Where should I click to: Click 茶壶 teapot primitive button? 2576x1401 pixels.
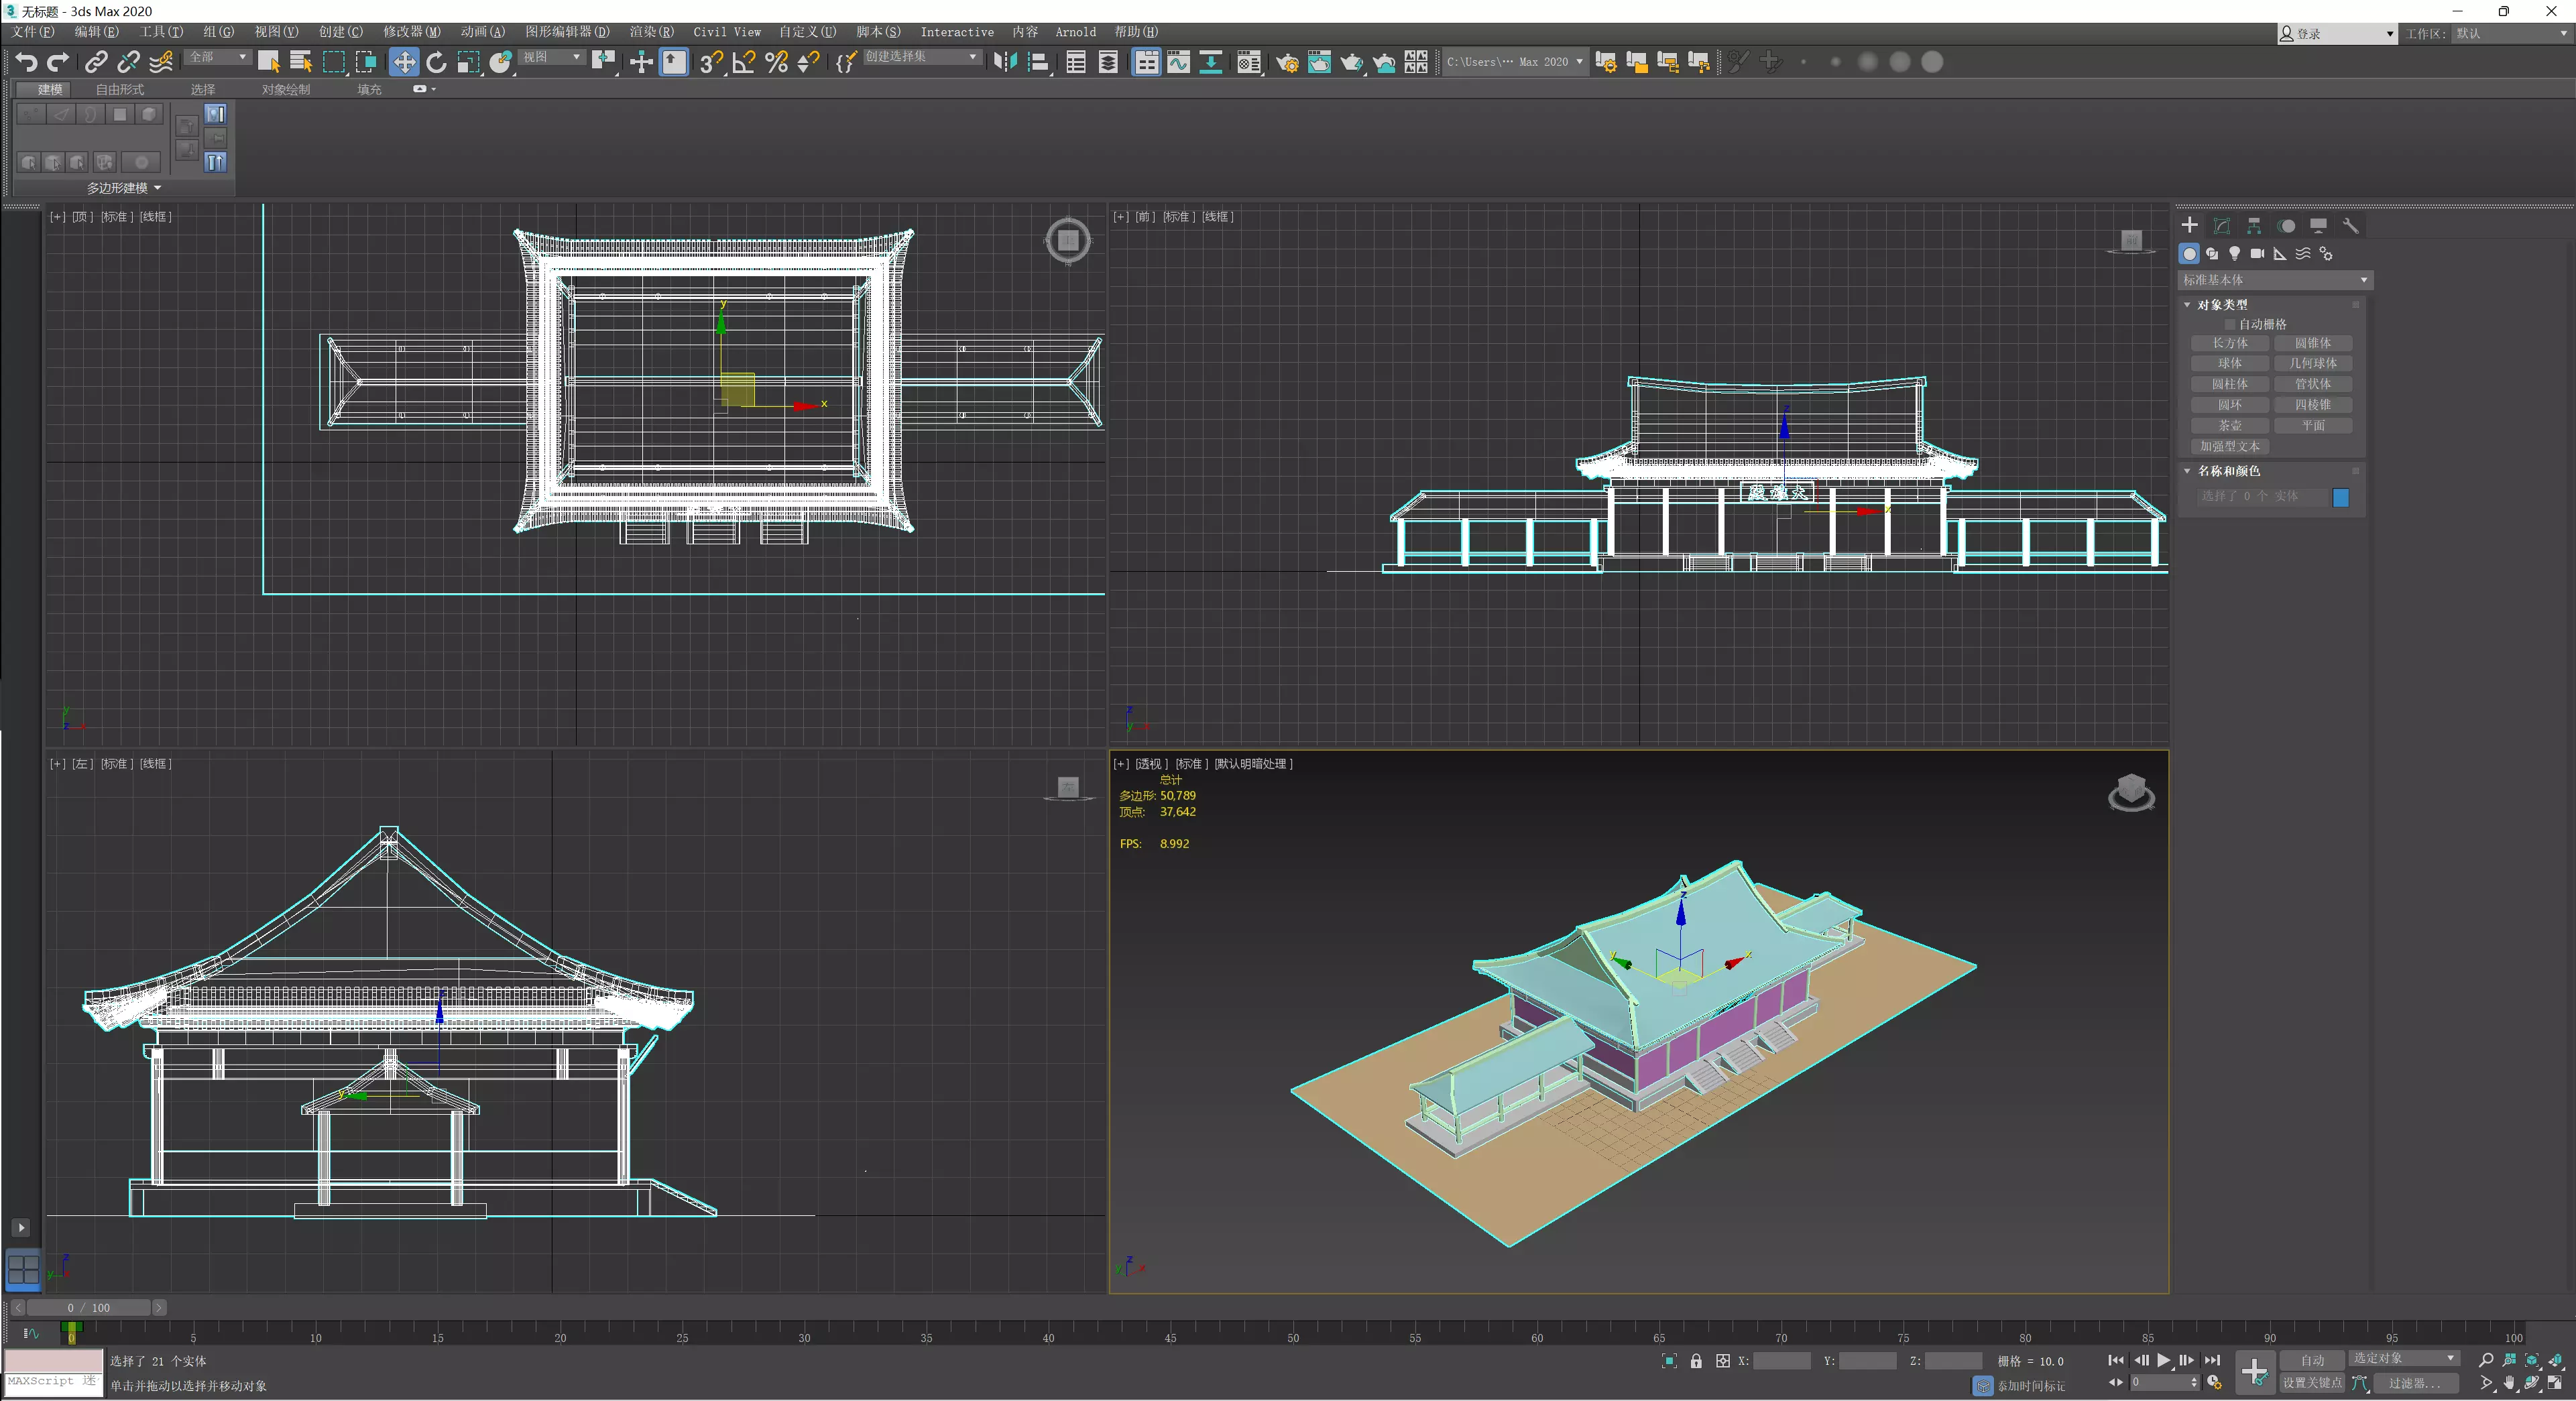2229,426
